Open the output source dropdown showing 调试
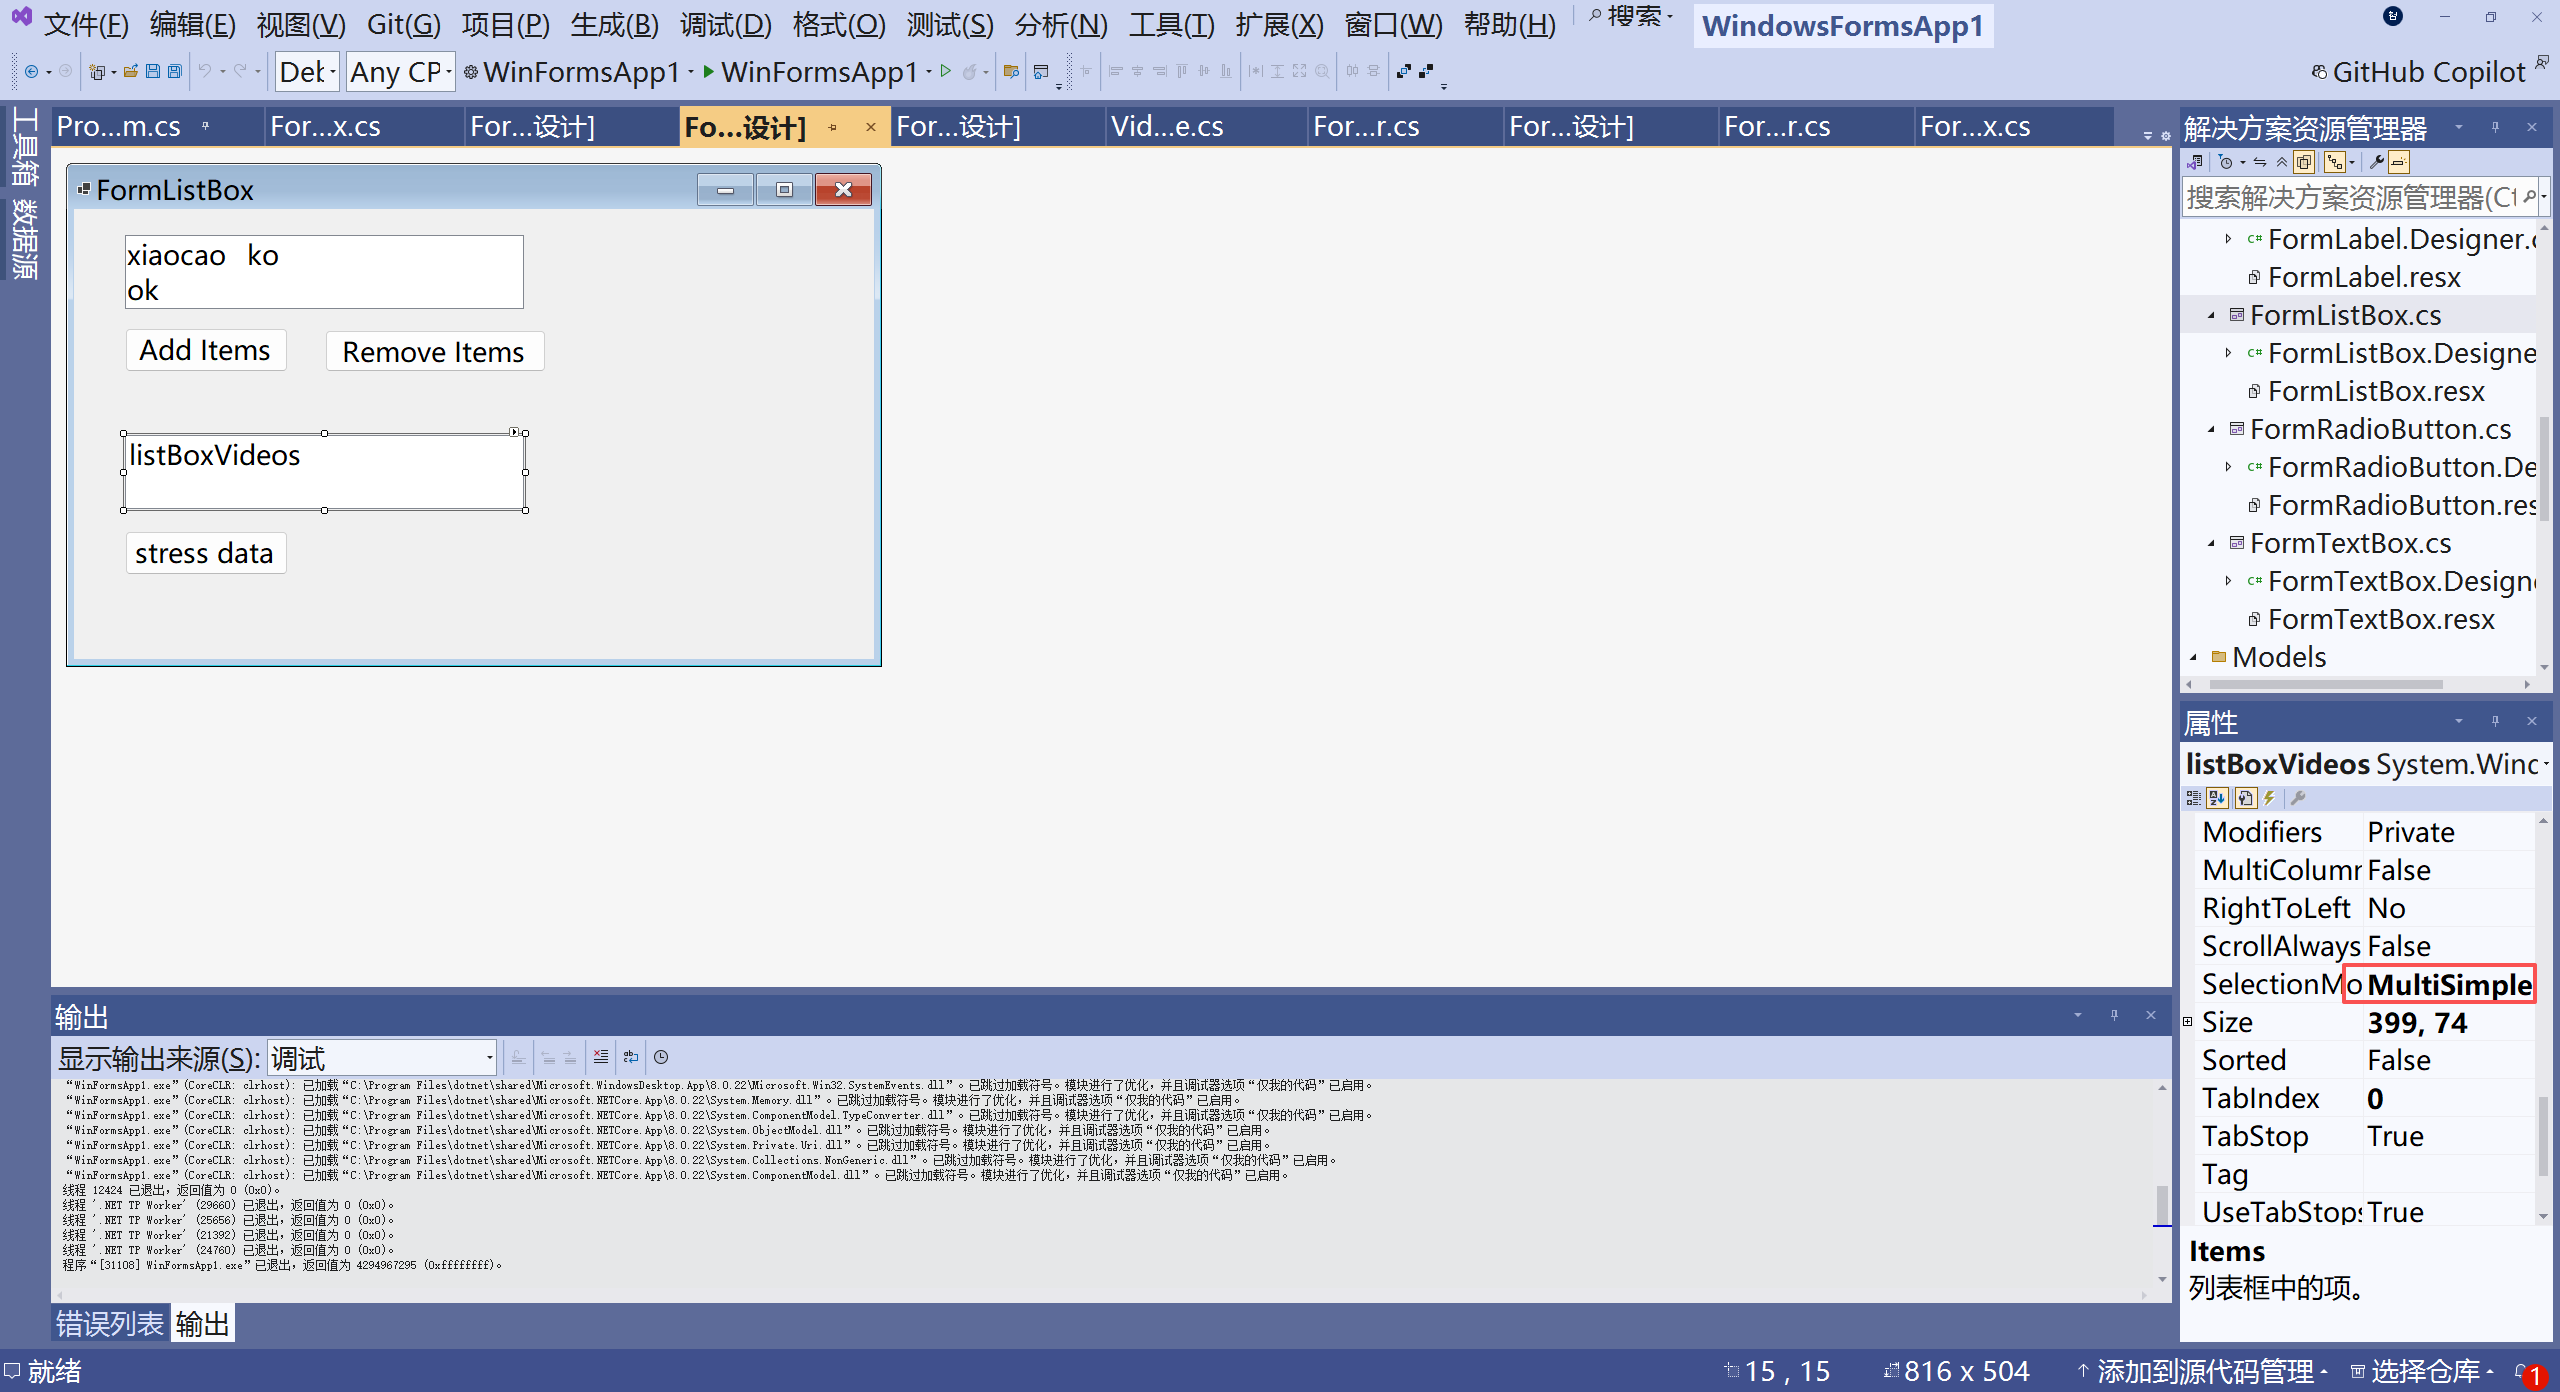The image size is (2560, 1392). (x=382, y=1057)
